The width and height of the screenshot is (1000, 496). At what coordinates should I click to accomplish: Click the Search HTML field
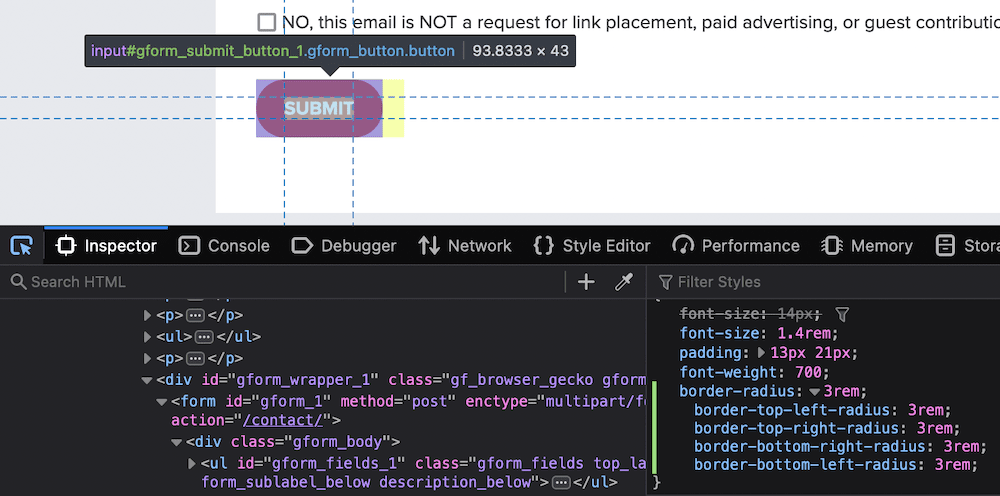tap(287, 282)
